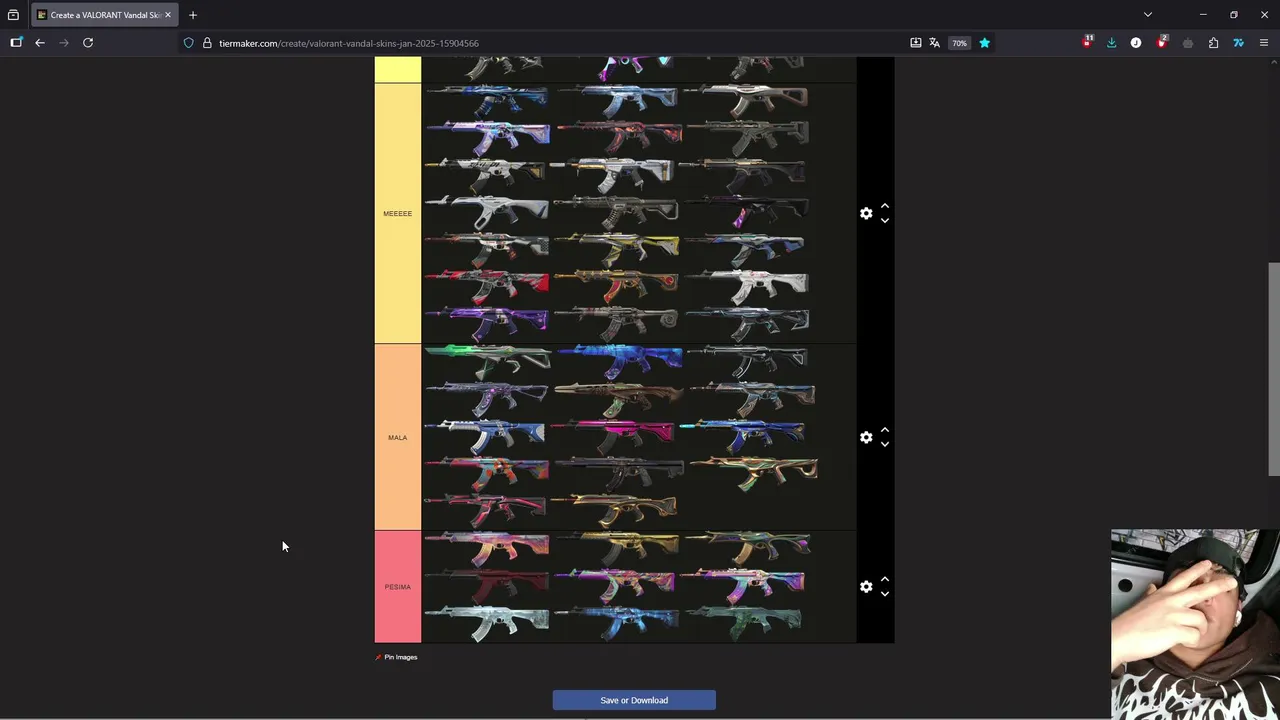
Task: Move the MALA tier down
Action: coord(884,444)
